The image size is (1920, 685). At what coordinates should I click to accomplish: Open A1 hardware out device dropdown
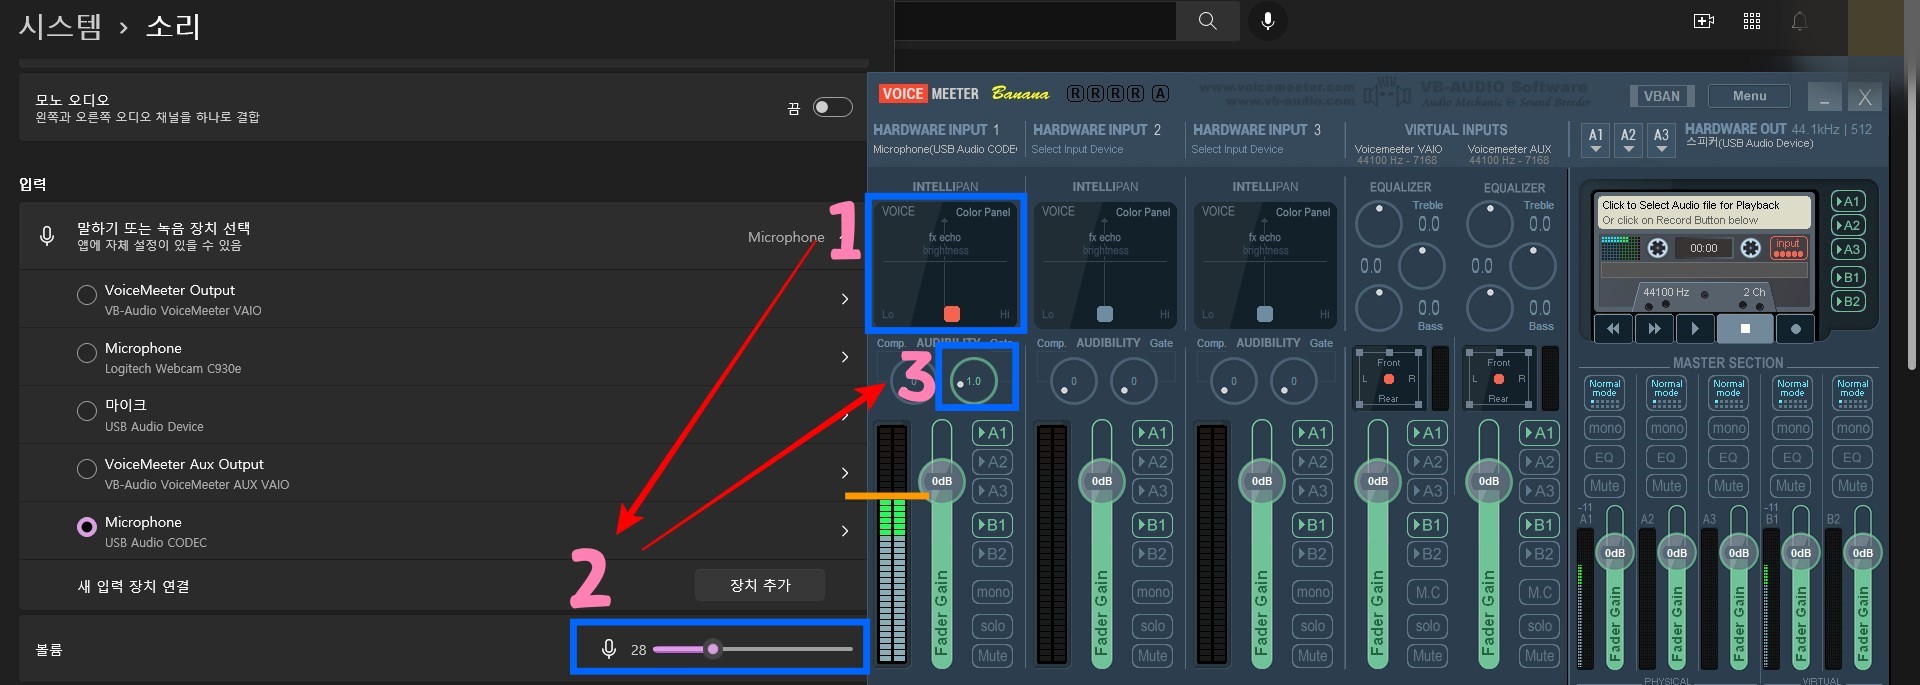(1596, 140)
